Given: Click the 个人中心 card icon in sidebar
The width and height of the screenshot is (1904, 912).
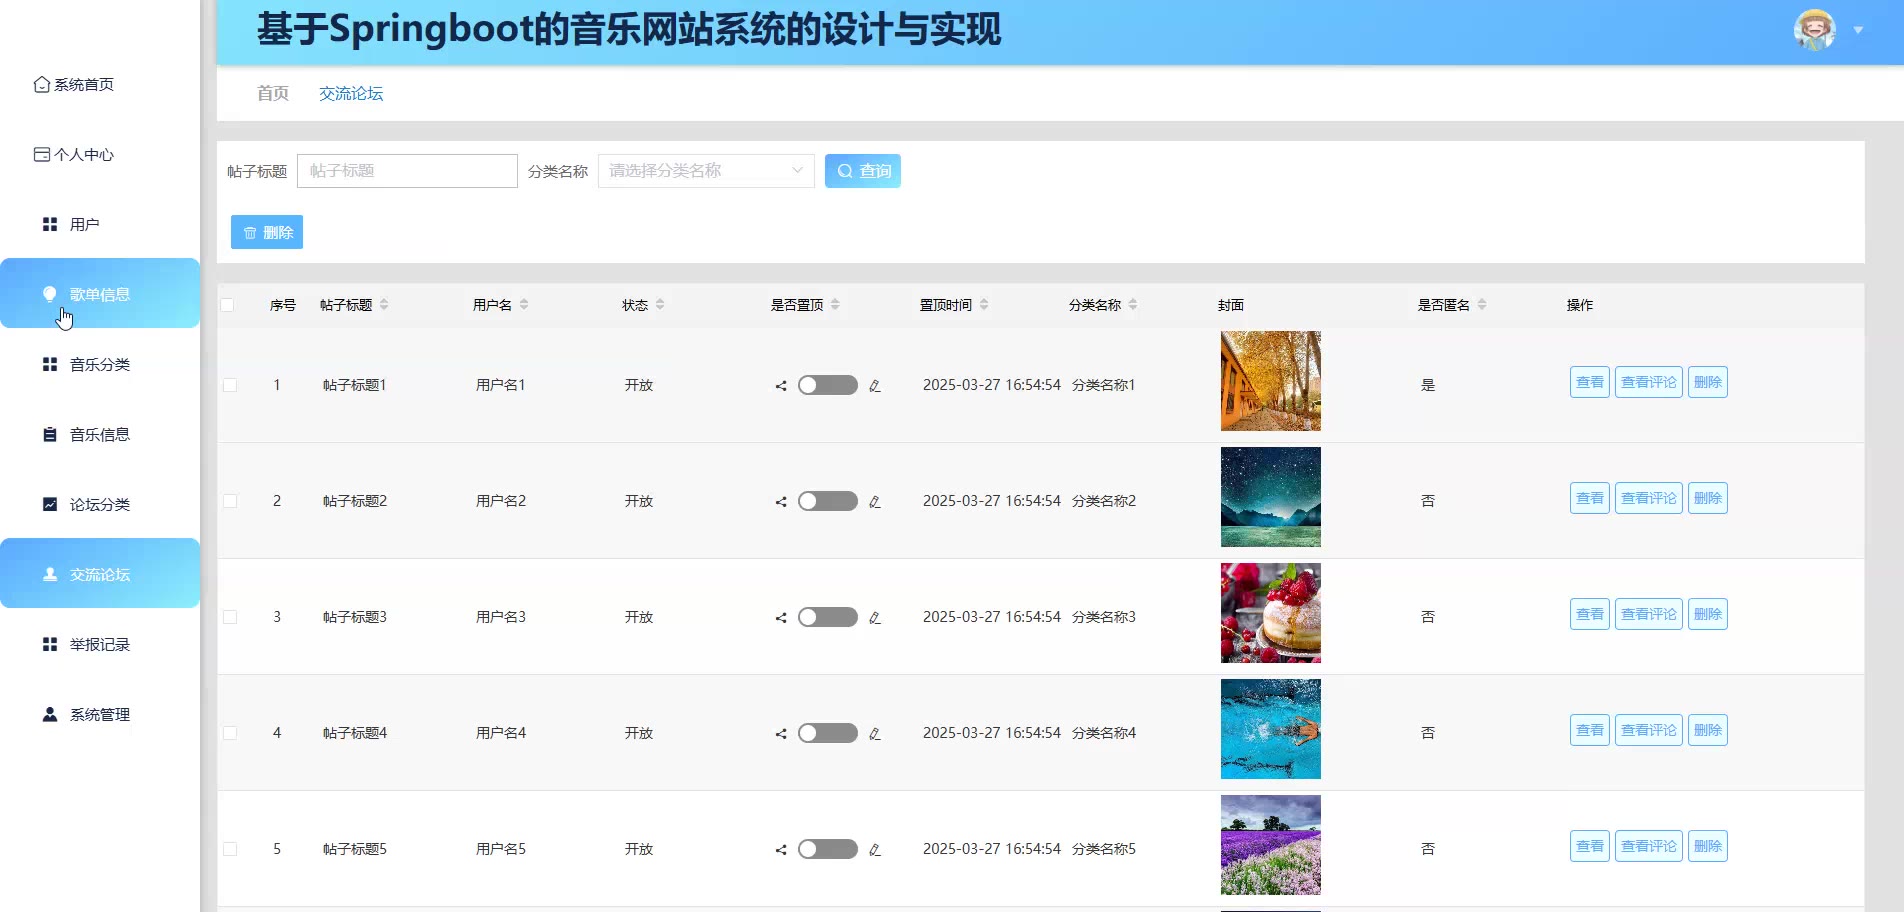Looking at the screenshot, I should (x=41, y=155).
